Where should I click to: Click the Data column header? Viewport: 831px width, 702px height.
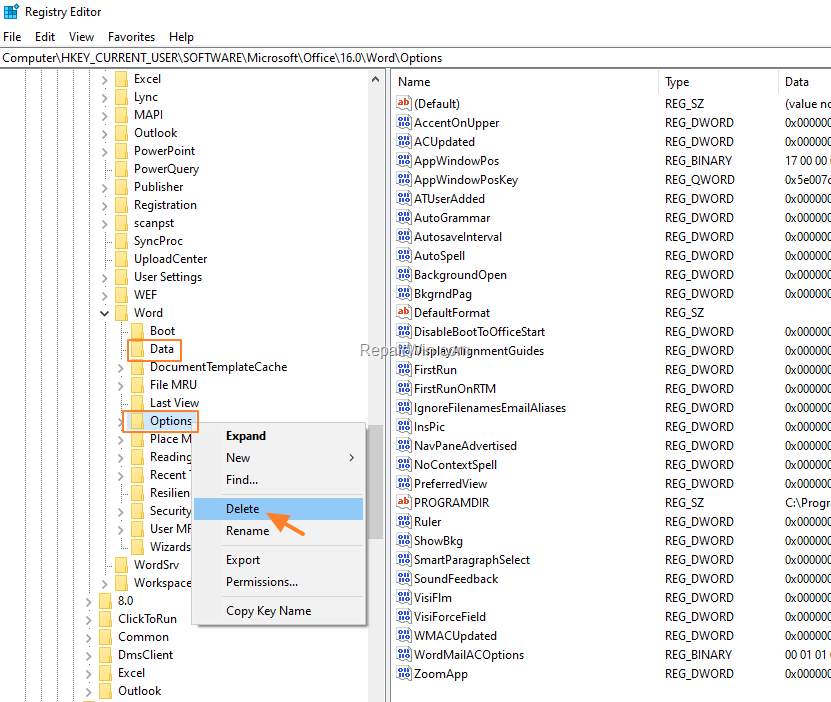(x=805, y=82)
